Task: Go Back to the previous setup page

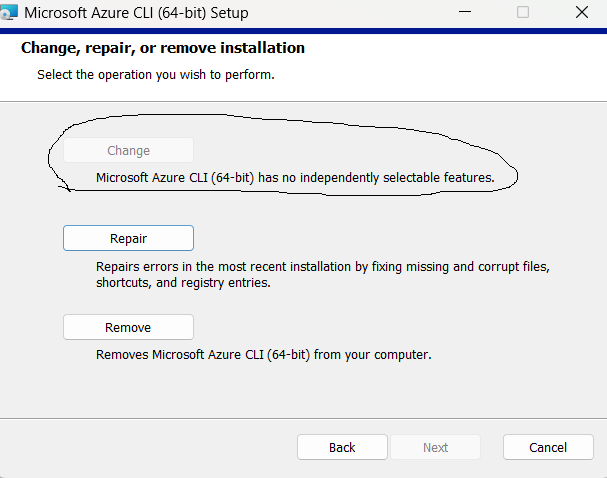Action: tap(342, 447)
